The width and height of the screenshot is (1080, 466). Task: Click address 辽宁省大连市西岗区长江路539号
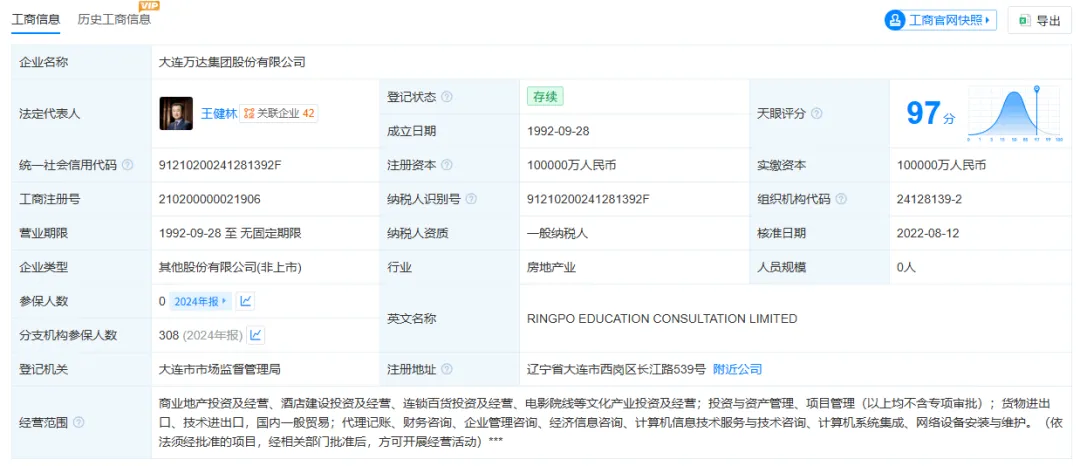616,370
